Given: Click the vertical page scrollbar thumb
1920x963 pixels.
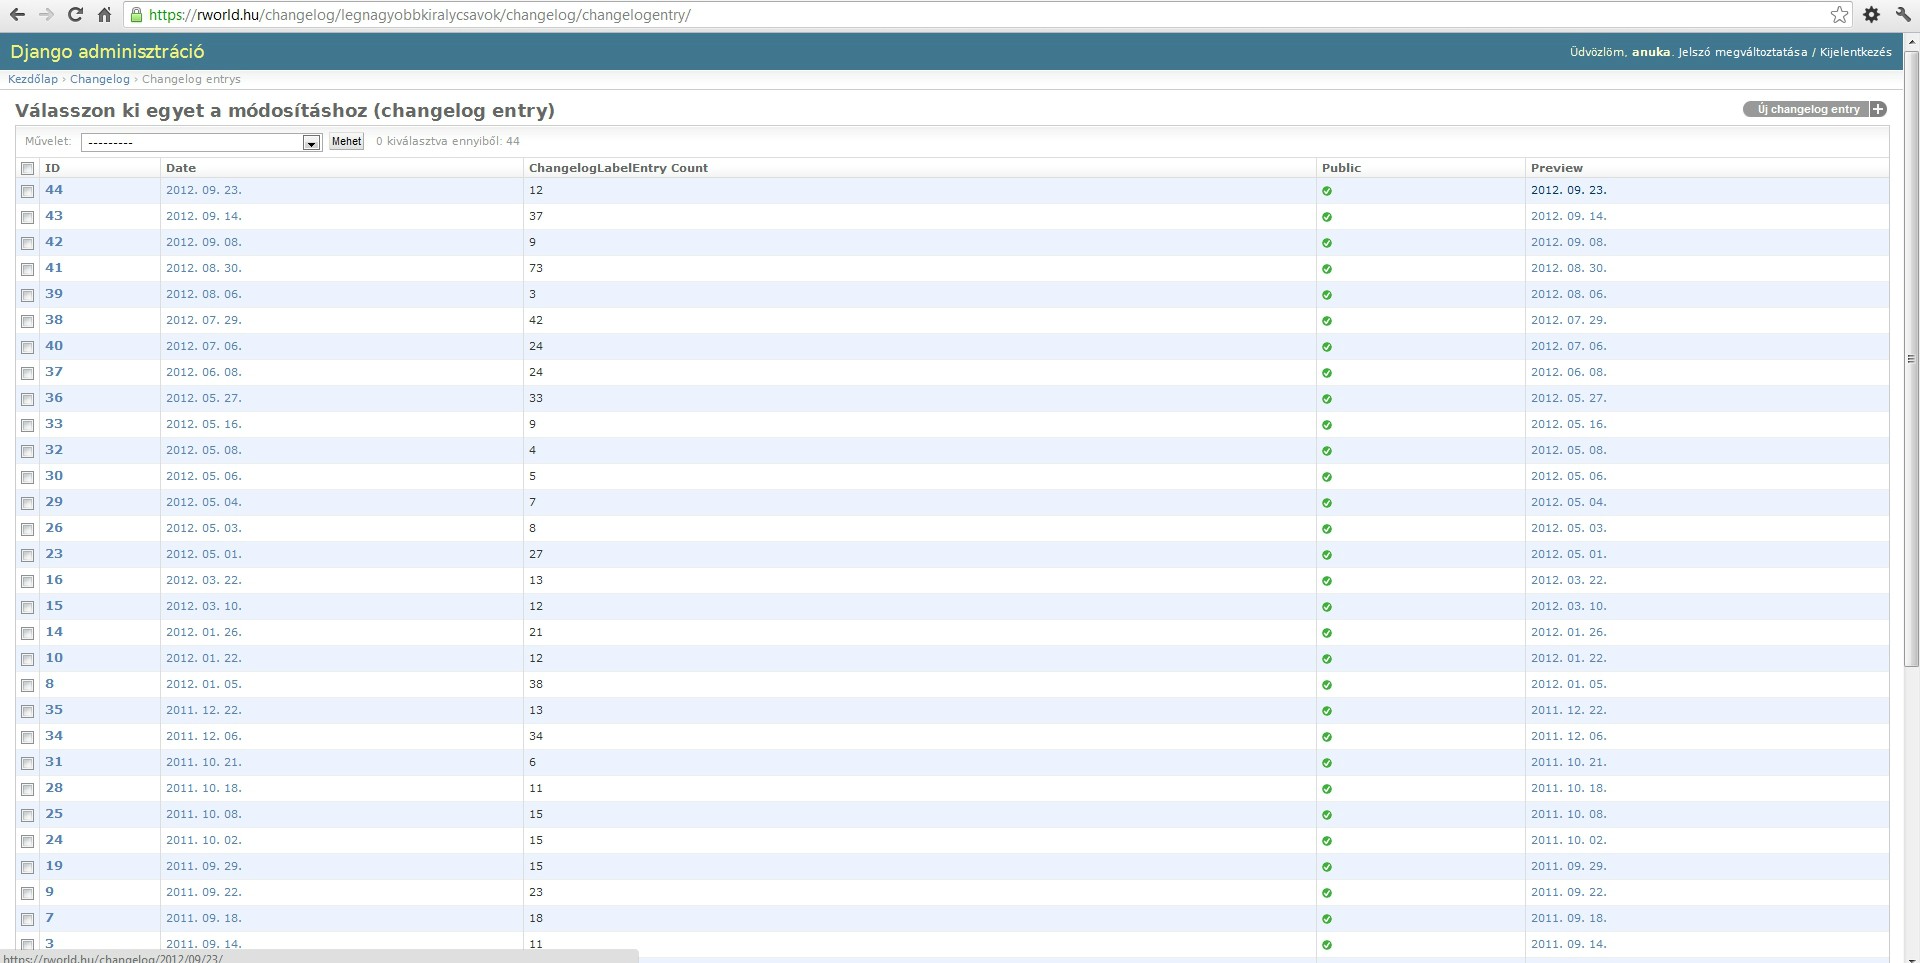Looking at the screenshot, I should coord(1911,360).
